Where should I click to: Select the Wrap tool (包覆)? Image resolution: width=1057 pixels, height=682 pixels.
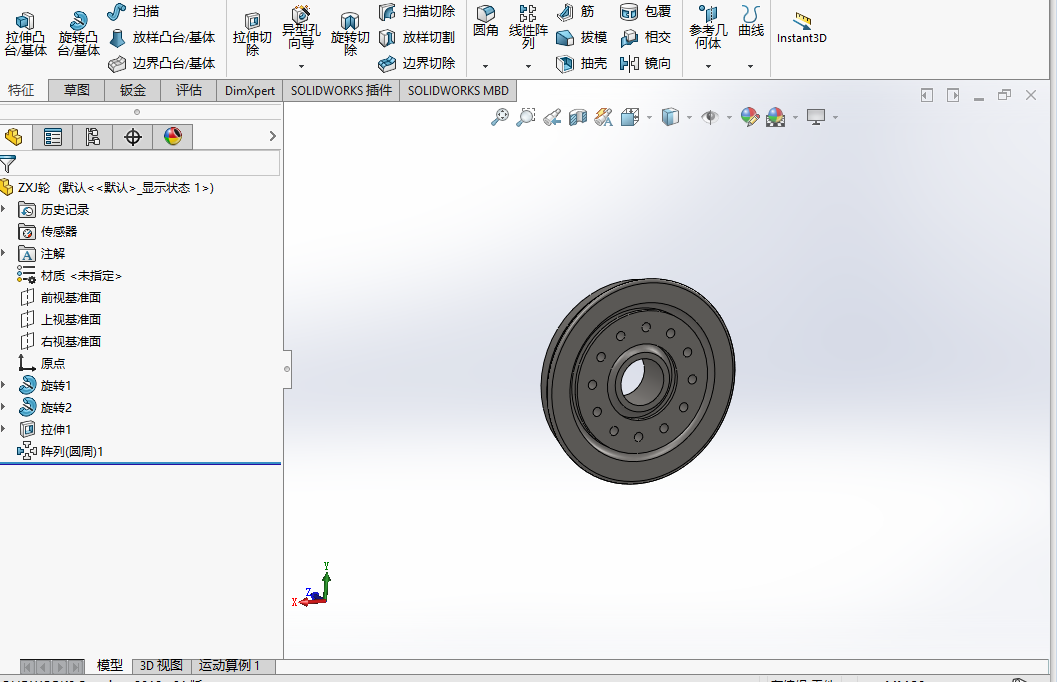coord(645,11)
